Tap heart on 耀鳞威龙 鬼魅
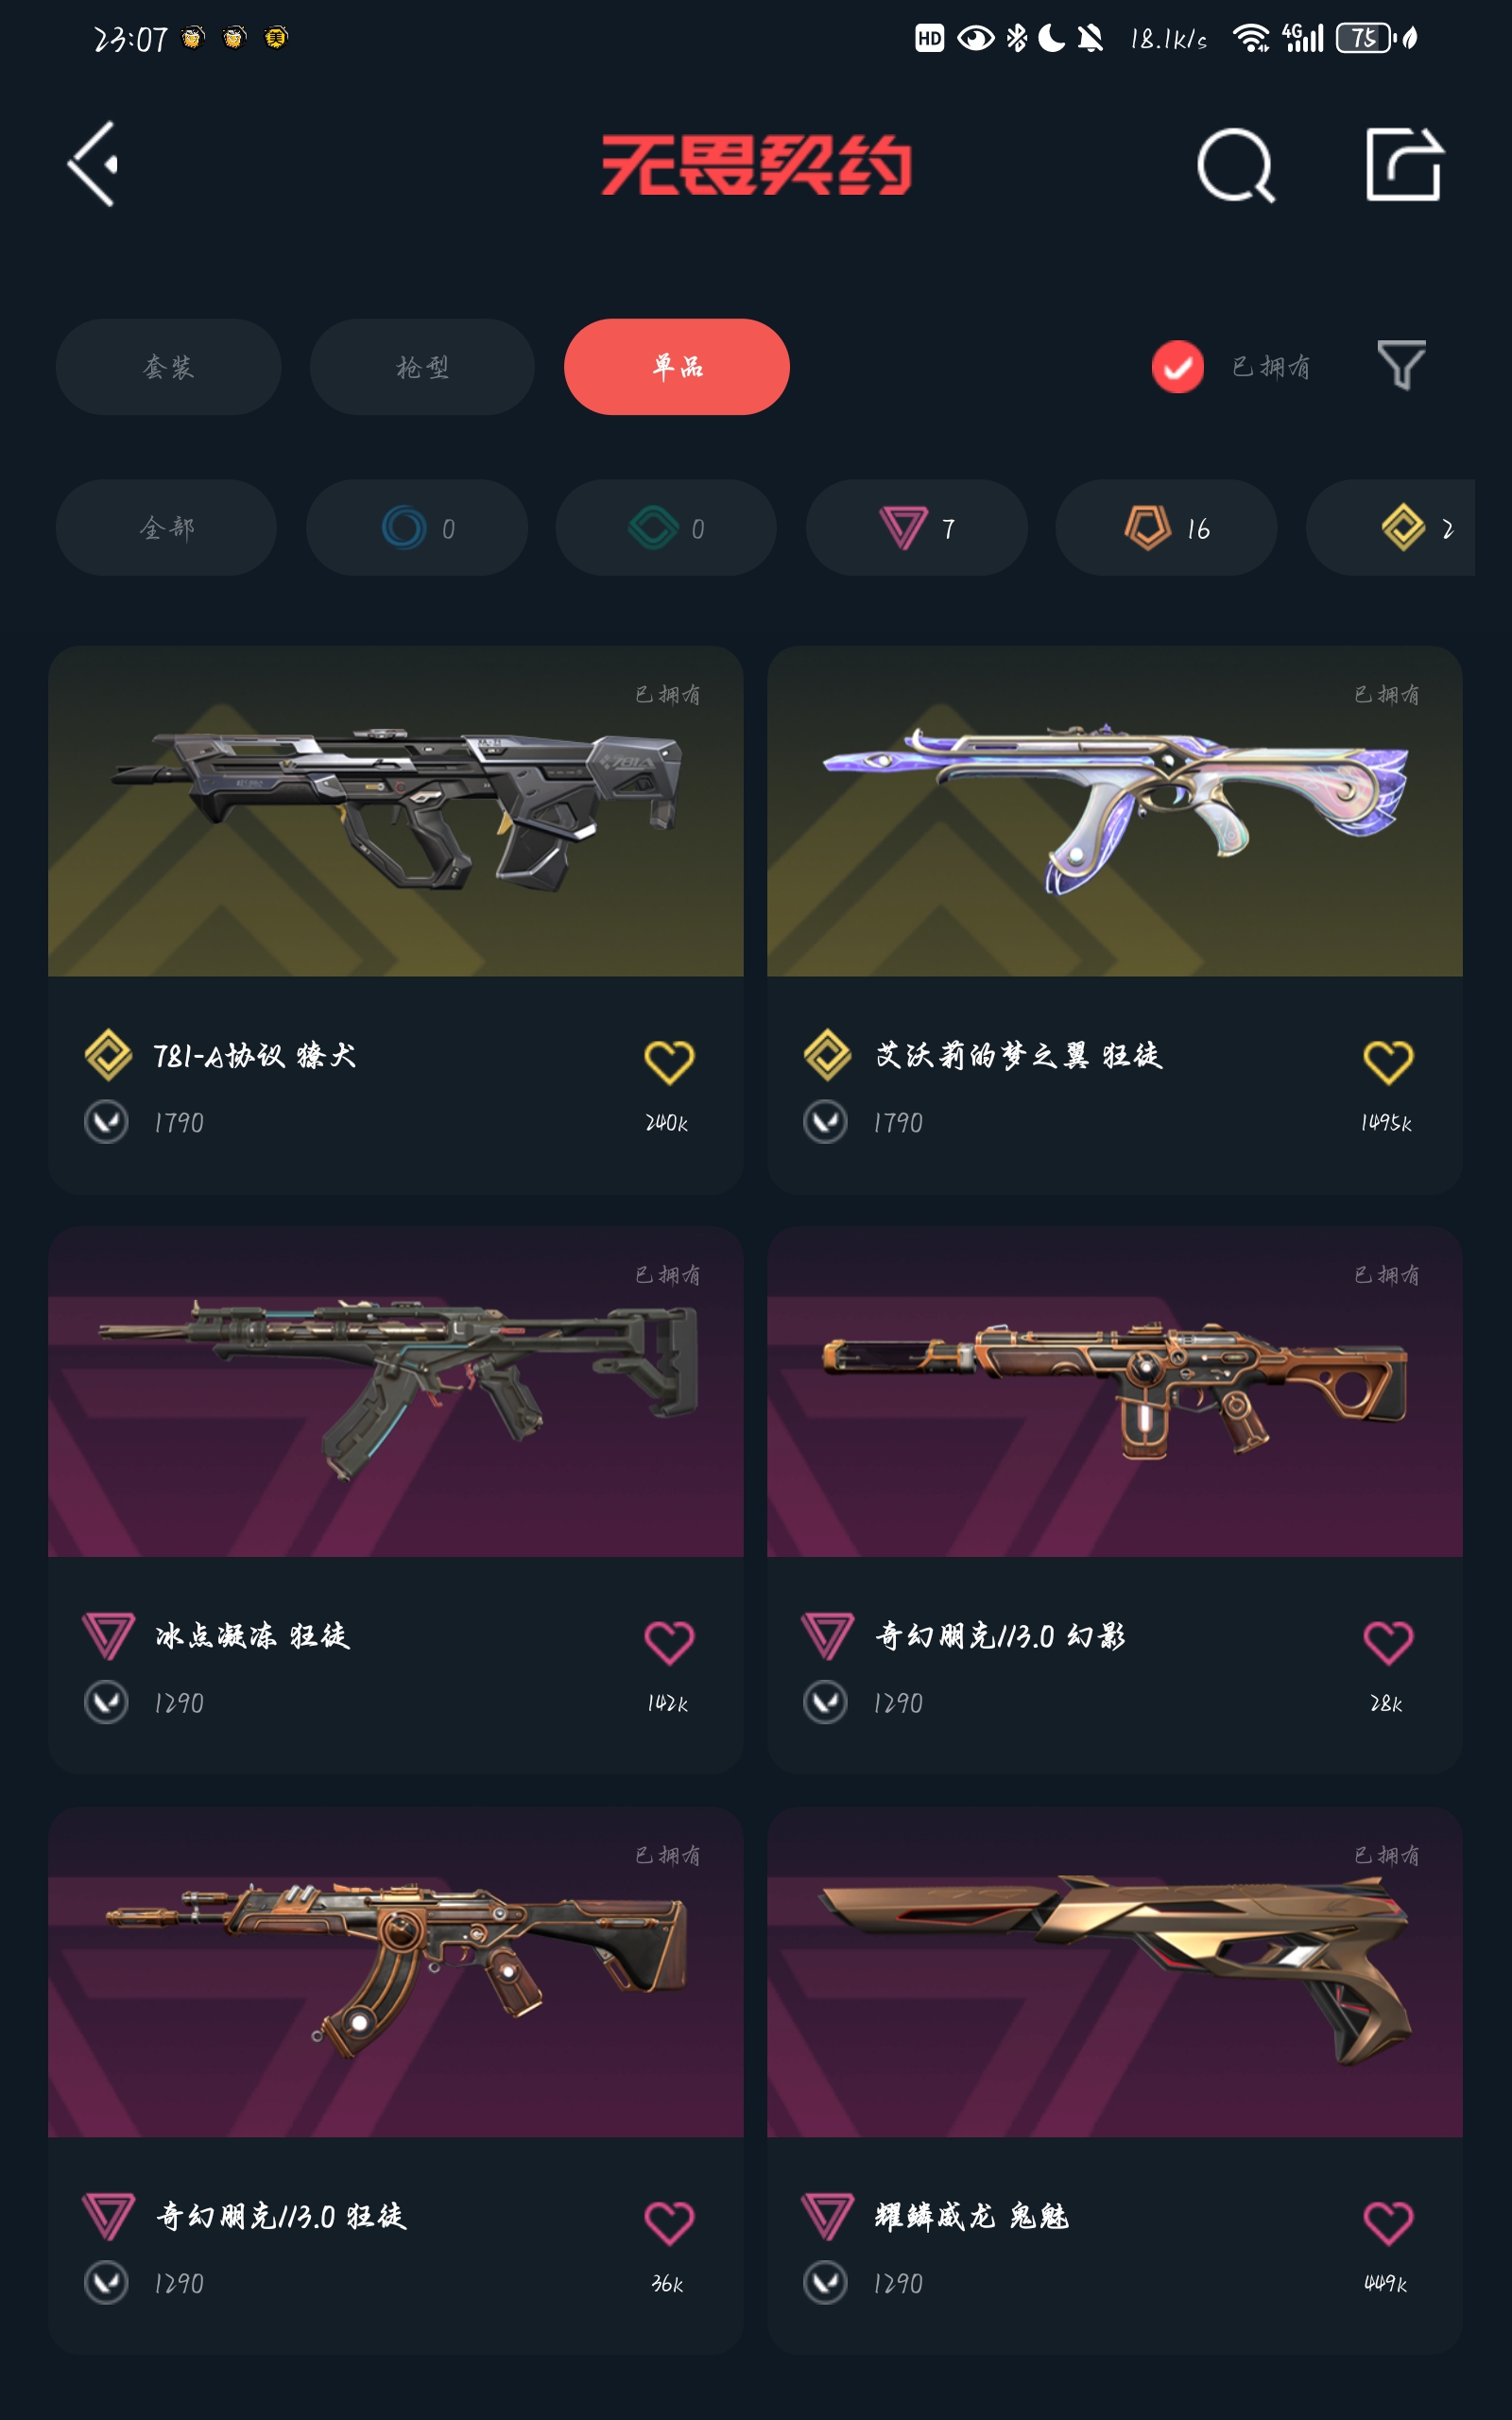 click(x=1388, y=2222)
